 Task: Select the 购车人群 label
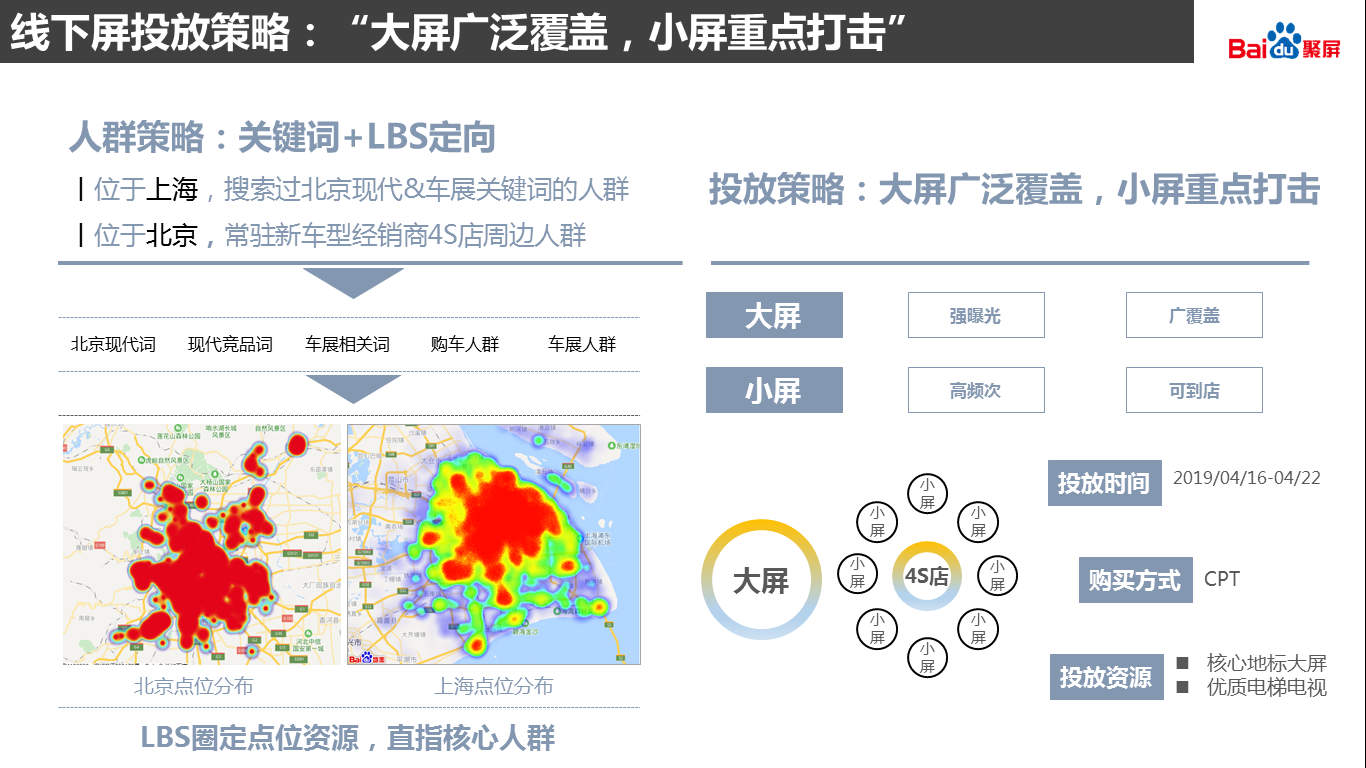tap(464, 345)
